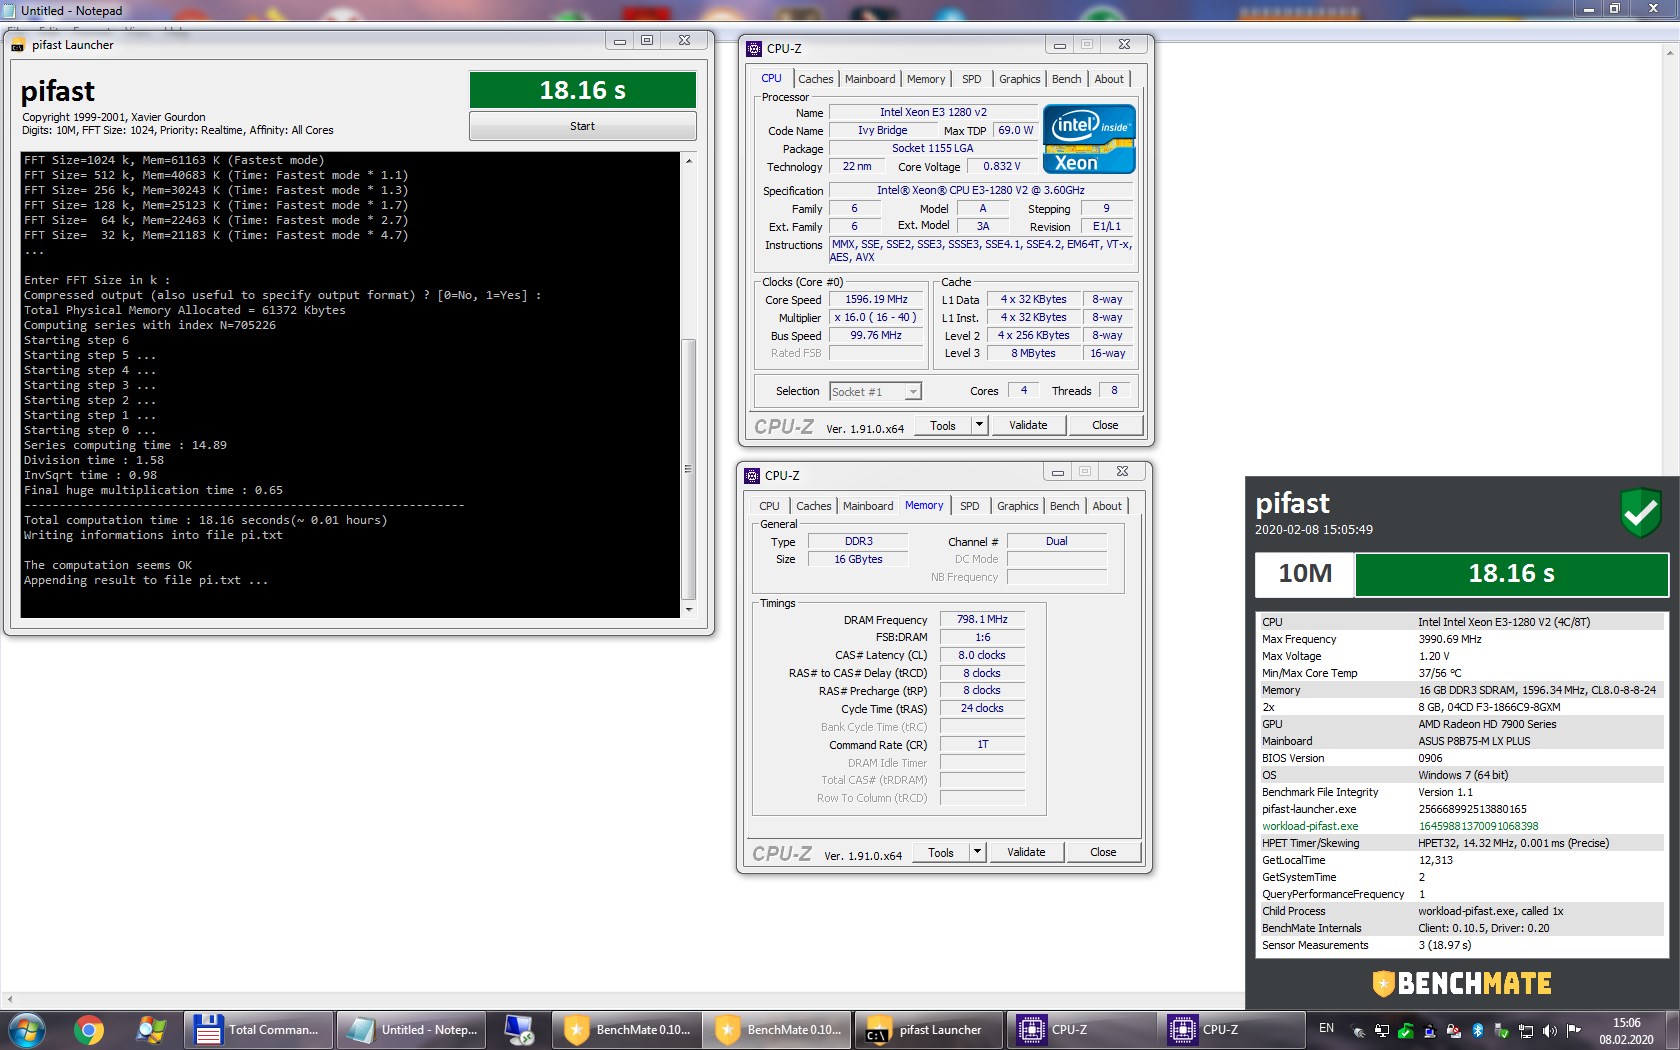Expand Tools dropdown arrow in lower CPU-Z

pyautogui.click(x=977, y=852)
